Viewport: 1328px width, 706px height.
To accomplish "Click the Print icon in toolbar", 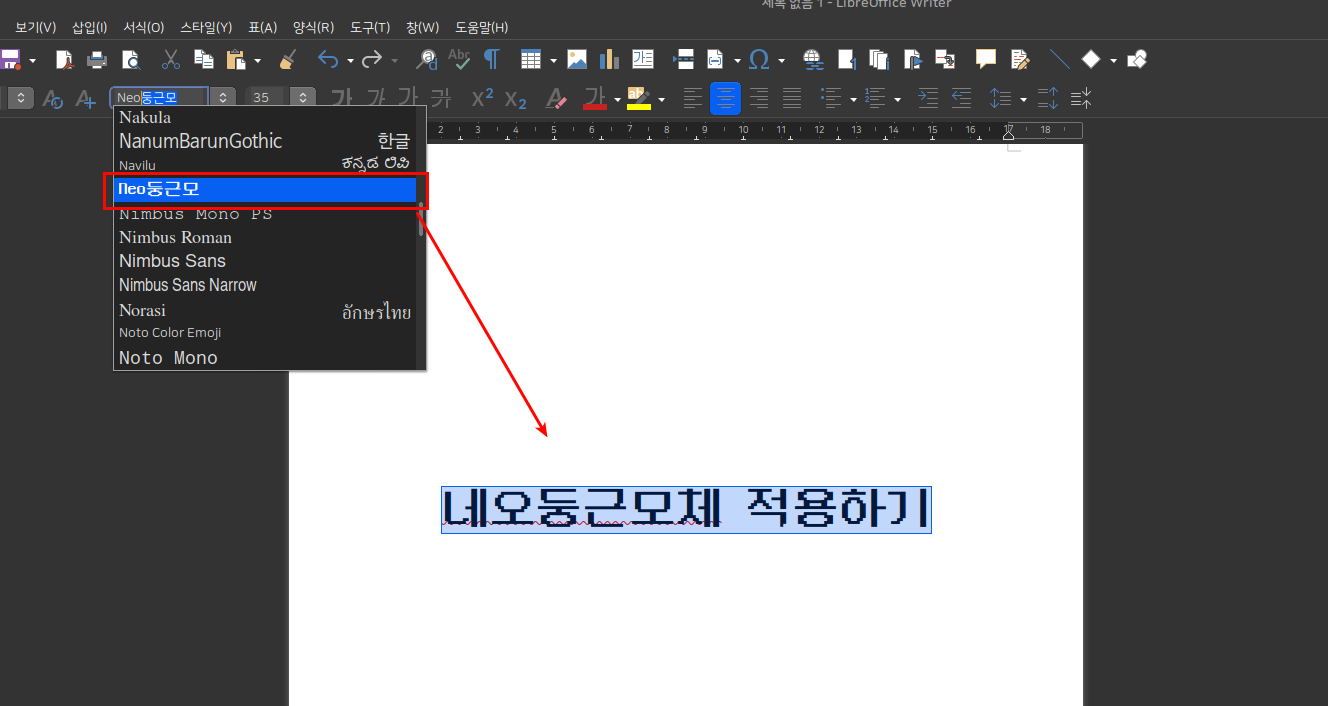I will 97,60.
